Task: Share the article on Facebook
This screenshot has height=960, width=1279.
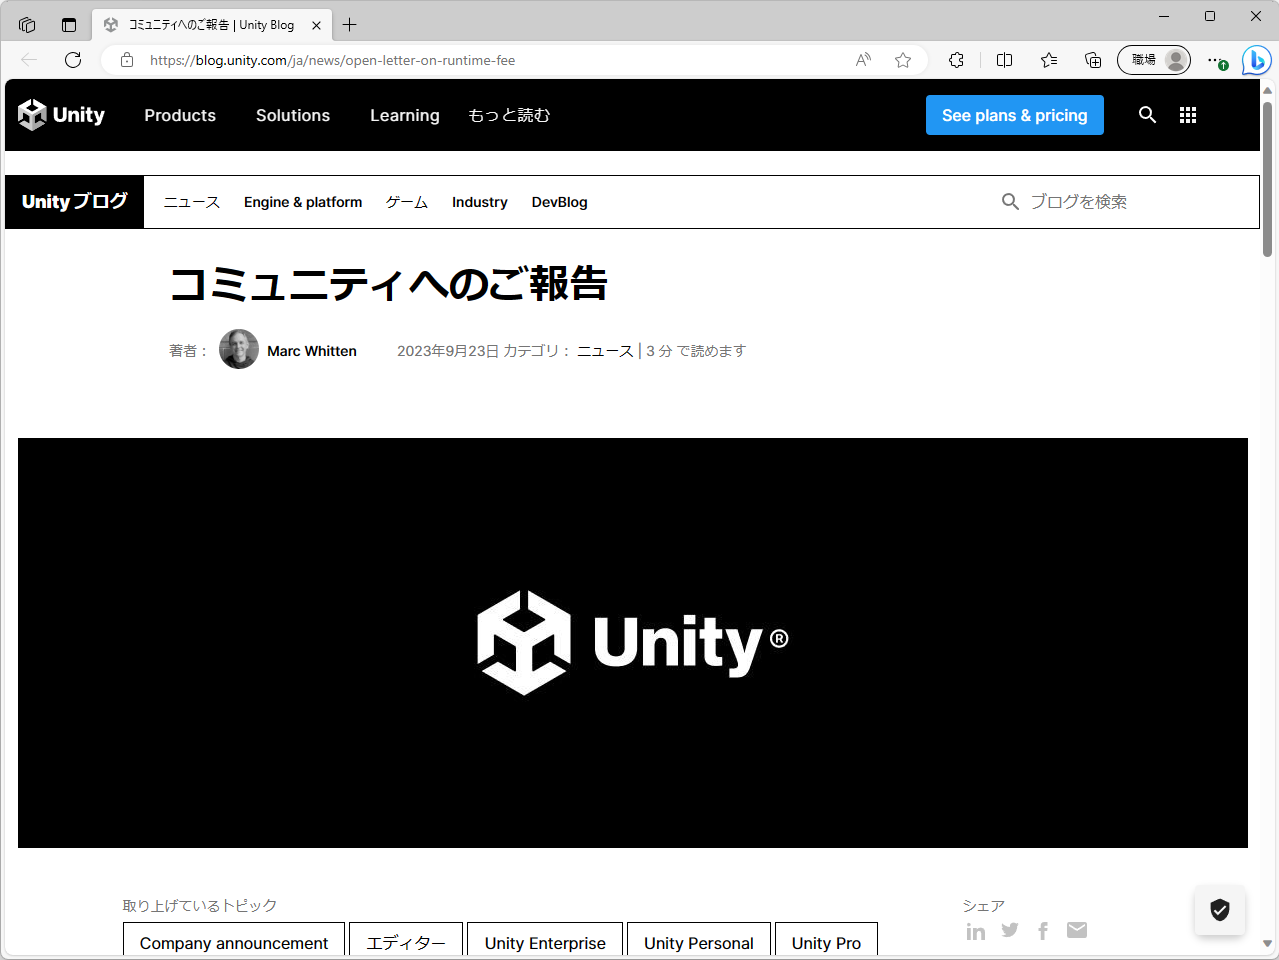Action: click(1043, 930)
